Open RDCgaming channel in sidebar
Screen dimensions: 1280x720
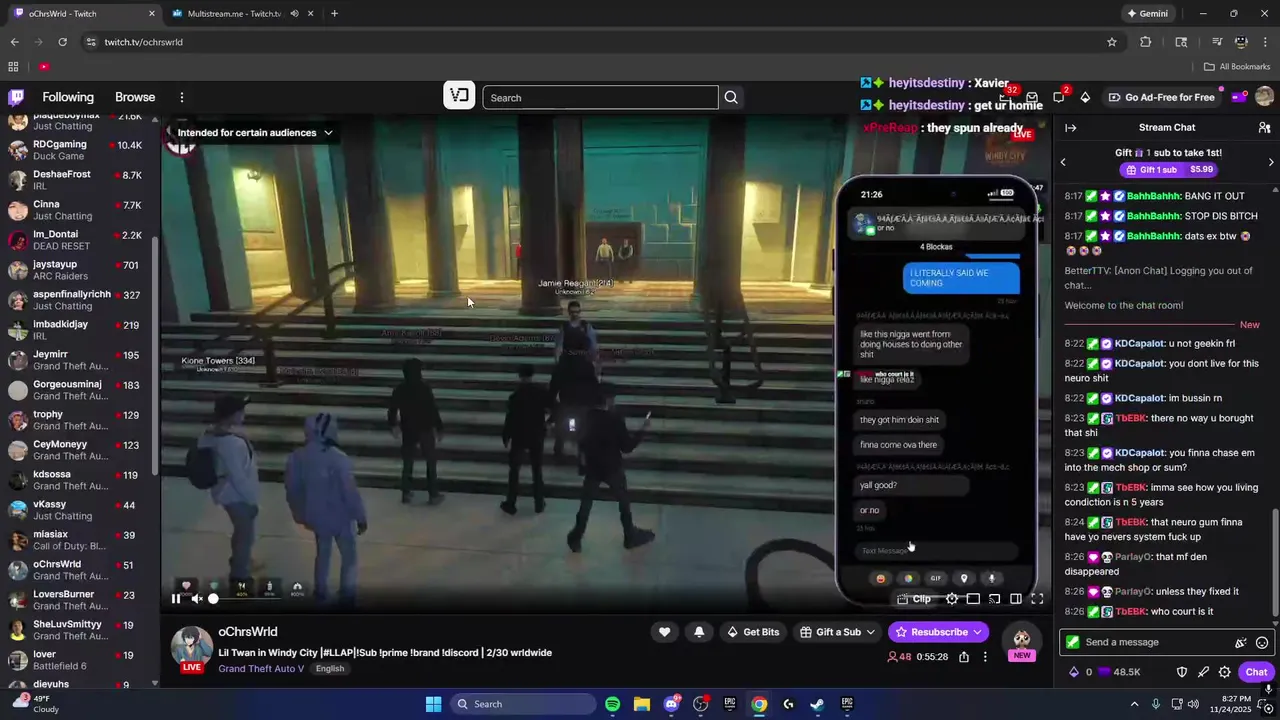[78, 150]
